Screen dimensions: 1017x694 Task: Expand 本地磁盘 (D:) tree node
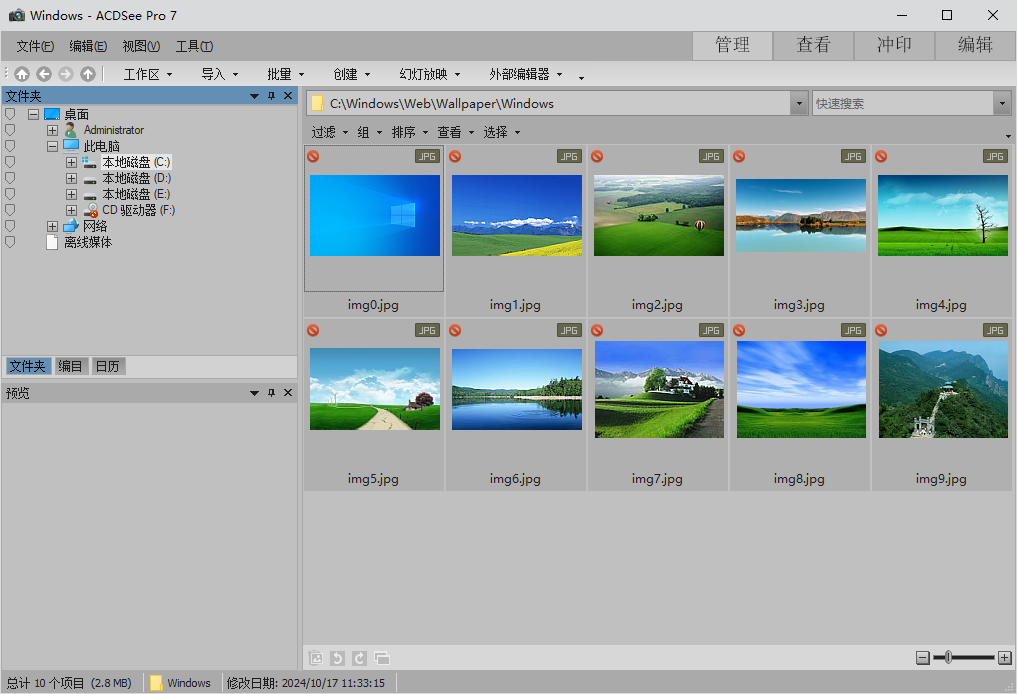tap(71, 178)
